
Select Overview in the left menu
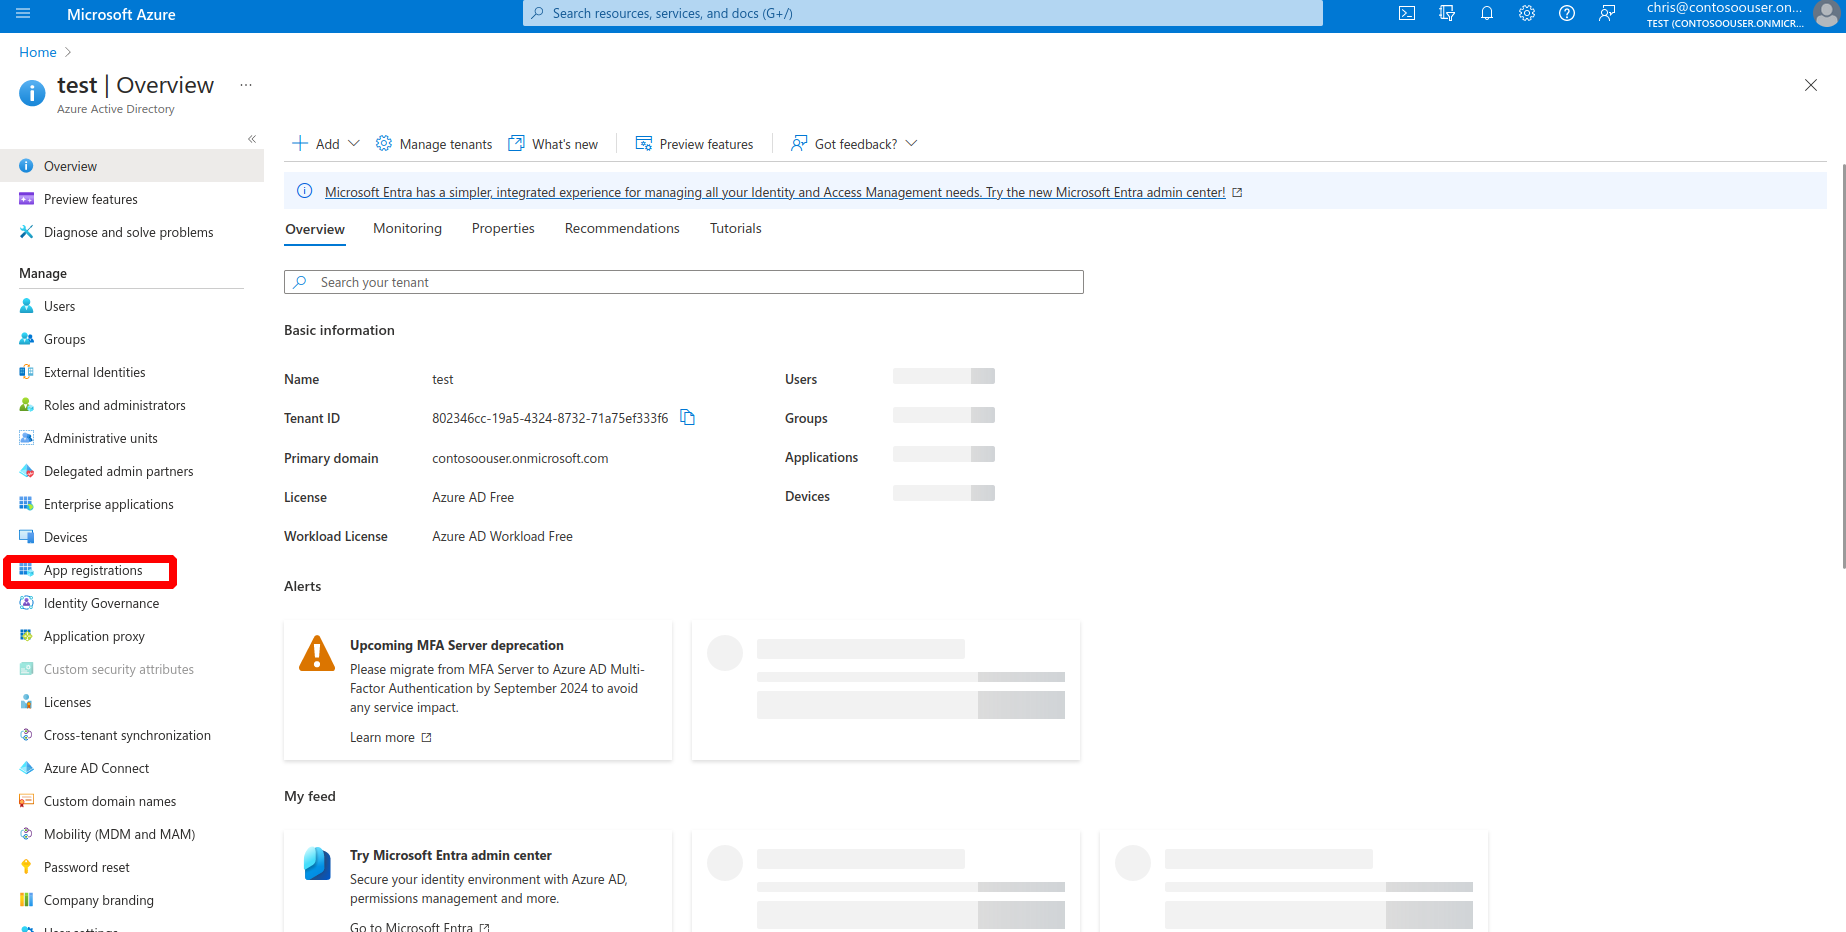(132, 166)
